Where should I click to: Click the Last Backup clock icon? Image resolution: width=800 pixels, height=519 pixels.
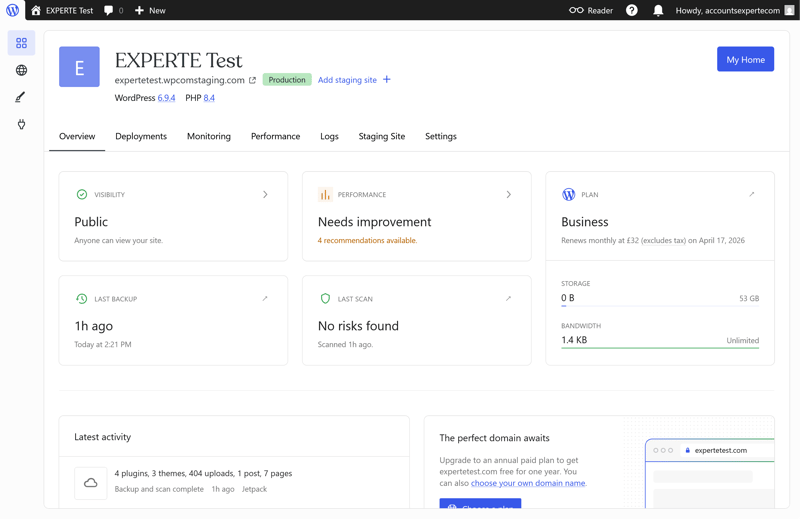pyautogui.click(x=82, y=299)
